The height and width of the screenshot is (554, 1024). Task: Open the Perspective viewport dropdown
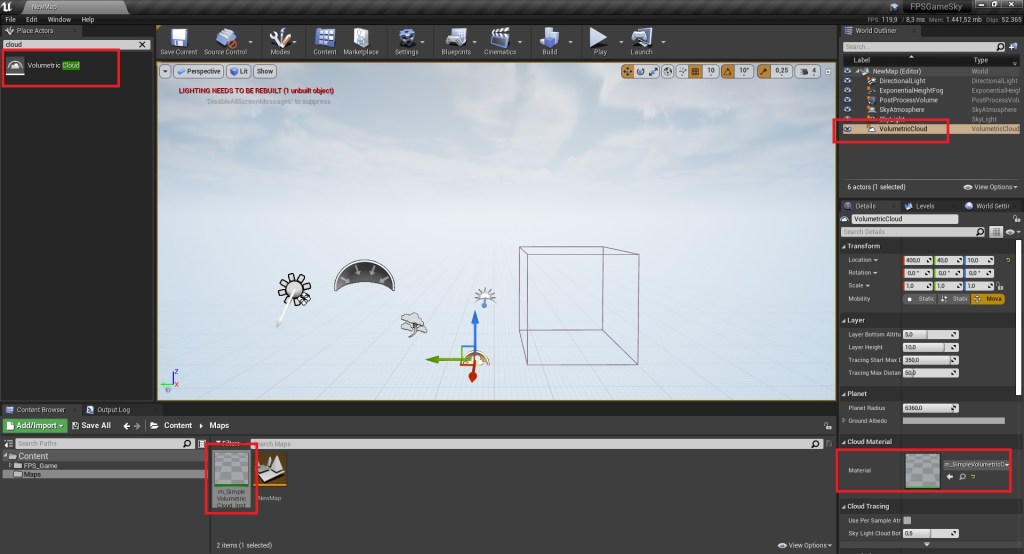[x=198, y=71]
